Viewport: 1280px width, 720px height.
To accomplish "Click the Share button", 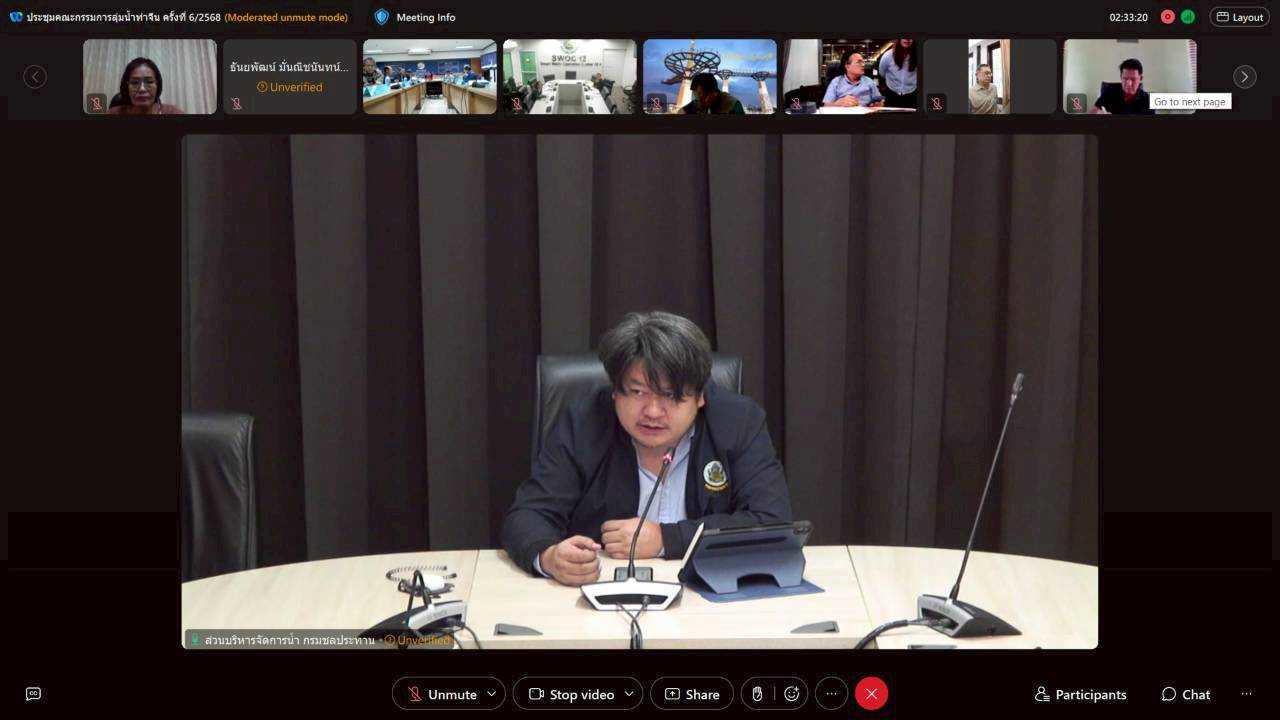I will pyautogui.click(x=691, y=694).
